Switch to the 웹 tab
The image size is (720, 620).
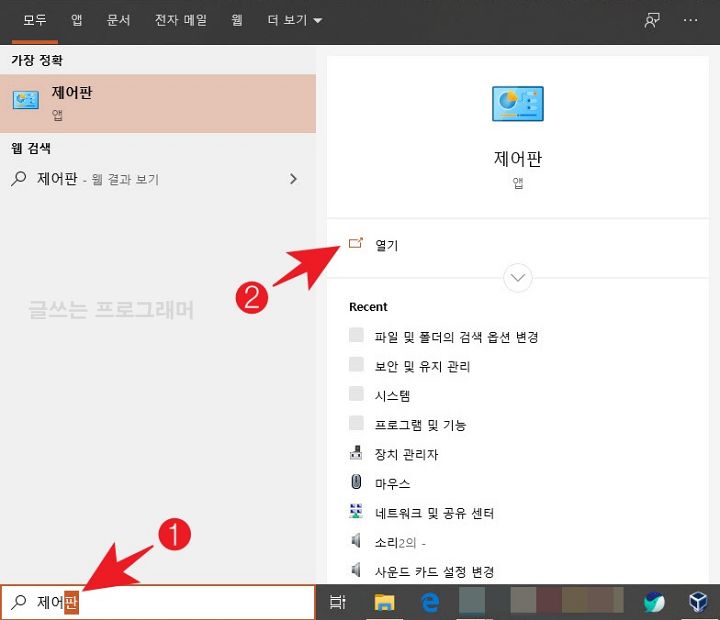(237, 20)
